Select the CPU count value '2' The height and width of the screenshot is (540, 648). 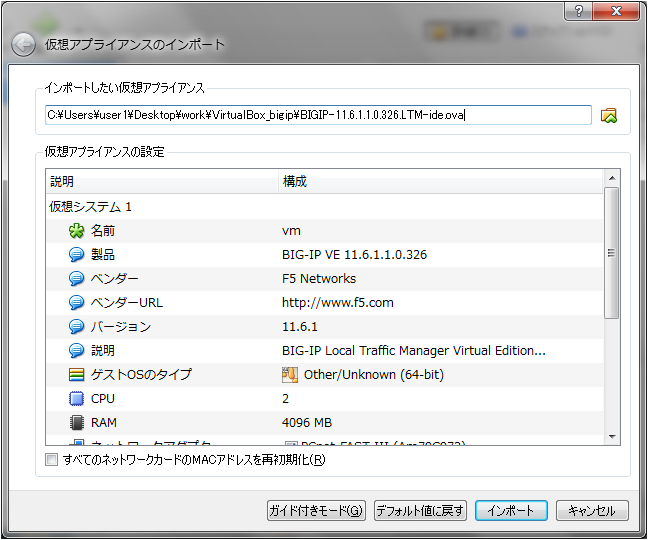point(286,399)
